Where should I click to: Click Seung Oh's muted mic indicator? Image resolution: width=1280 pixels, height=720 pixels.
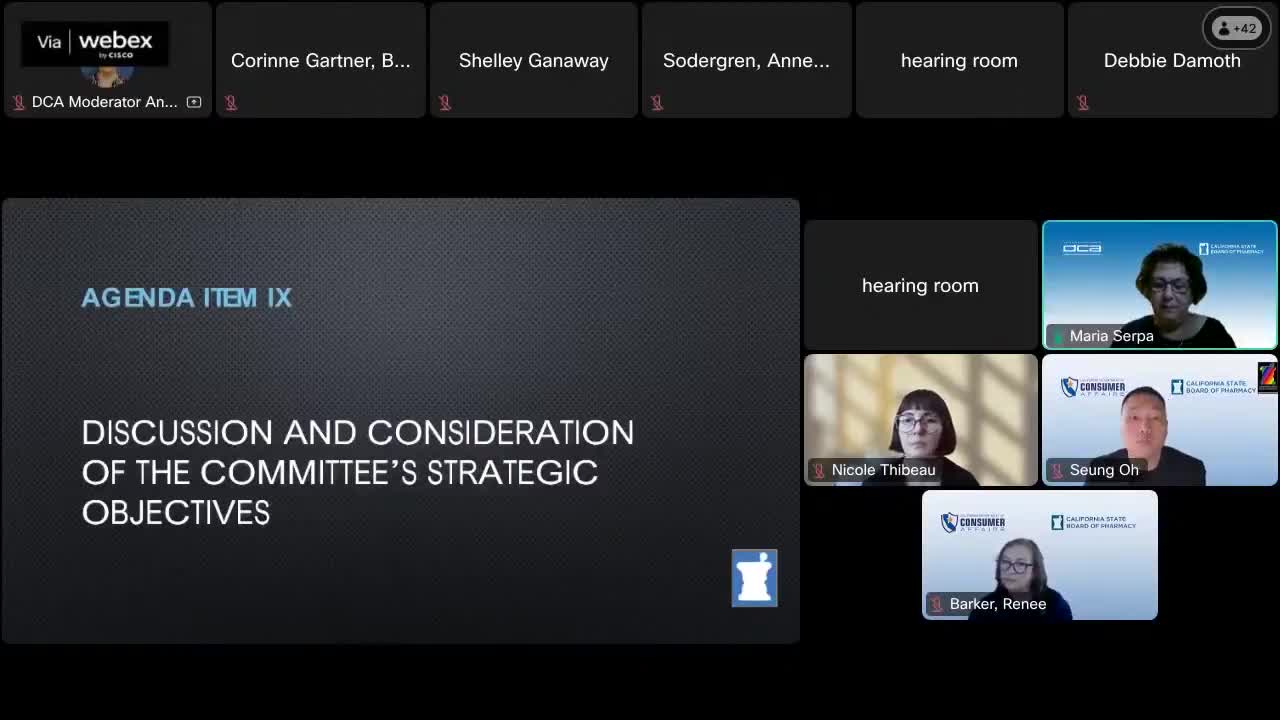(x=1057, y=470)
